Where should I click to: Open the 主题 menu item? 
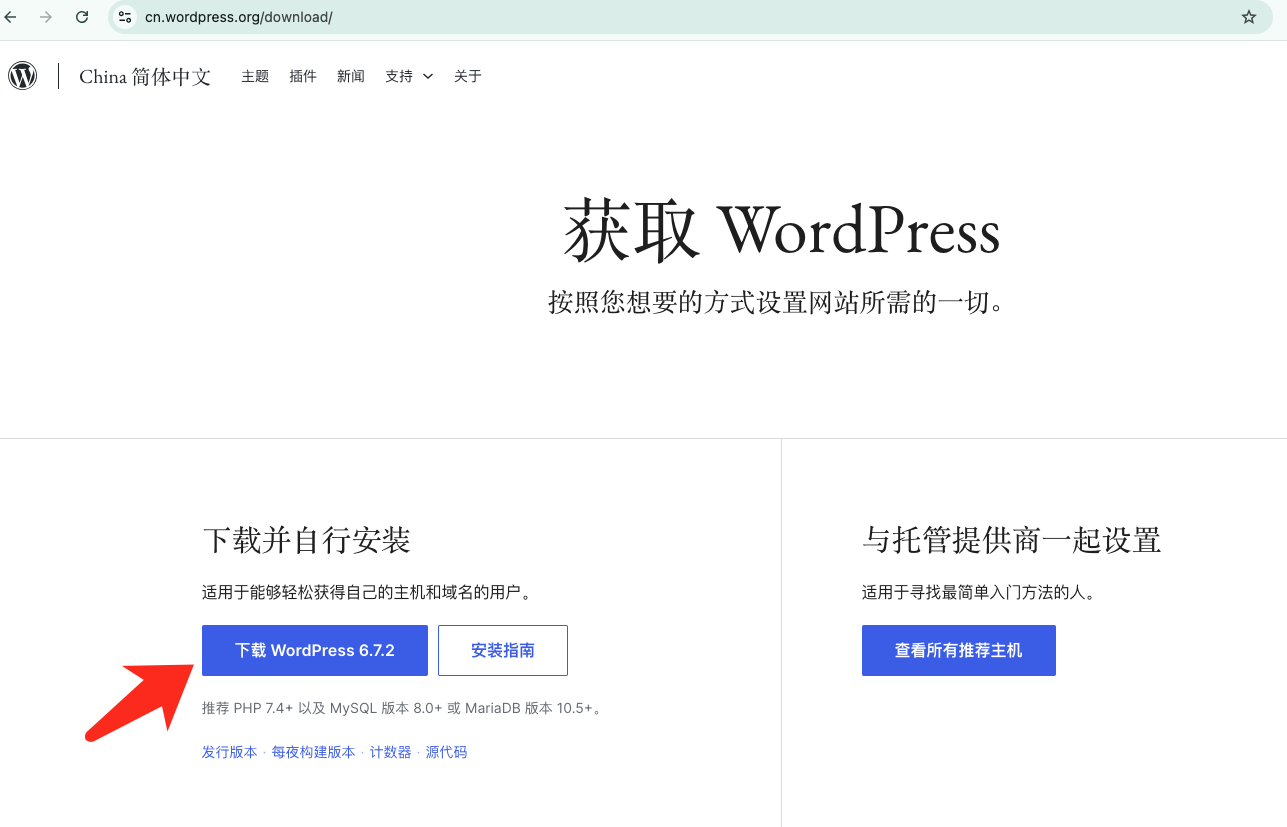(255, 76)
